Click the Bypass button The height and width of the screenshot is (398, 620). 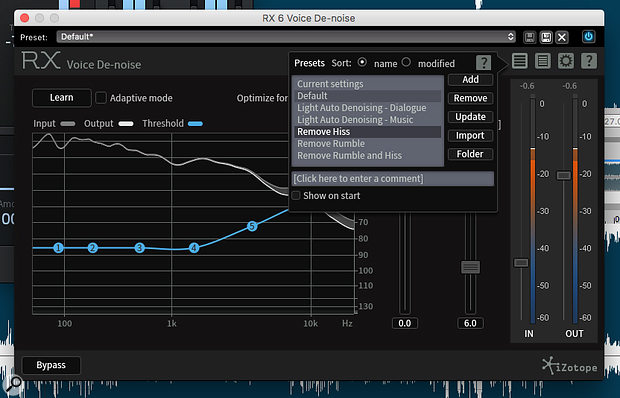pyautogui.click(x=51, y=365)
